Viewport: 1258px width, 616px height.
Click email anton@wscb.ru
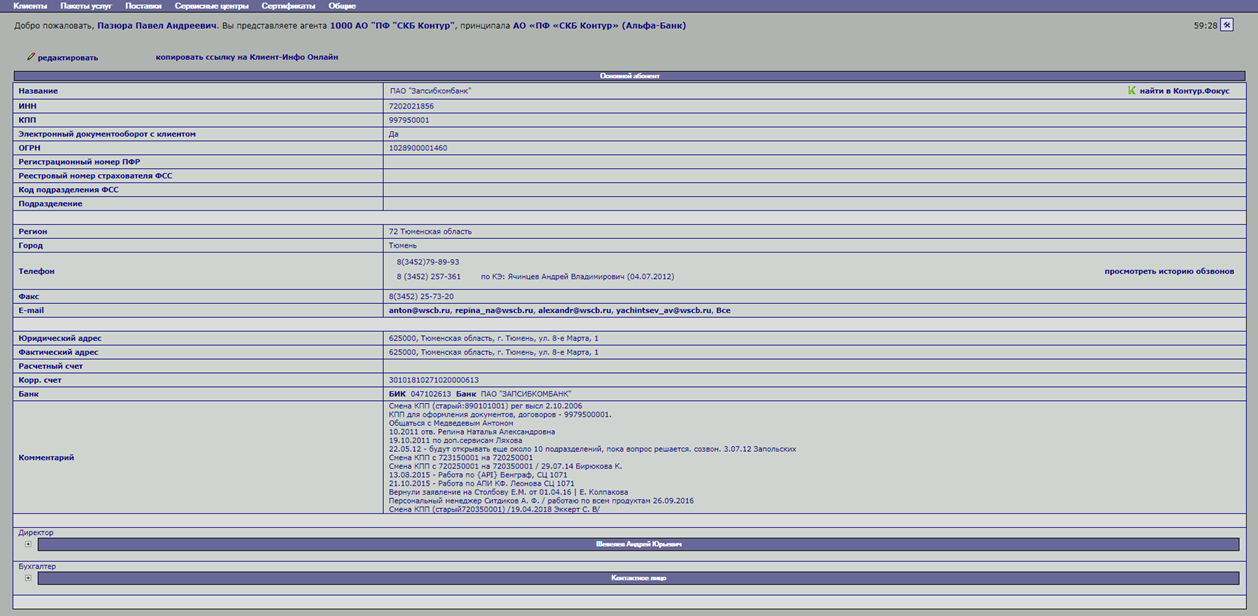pos(419,311)
